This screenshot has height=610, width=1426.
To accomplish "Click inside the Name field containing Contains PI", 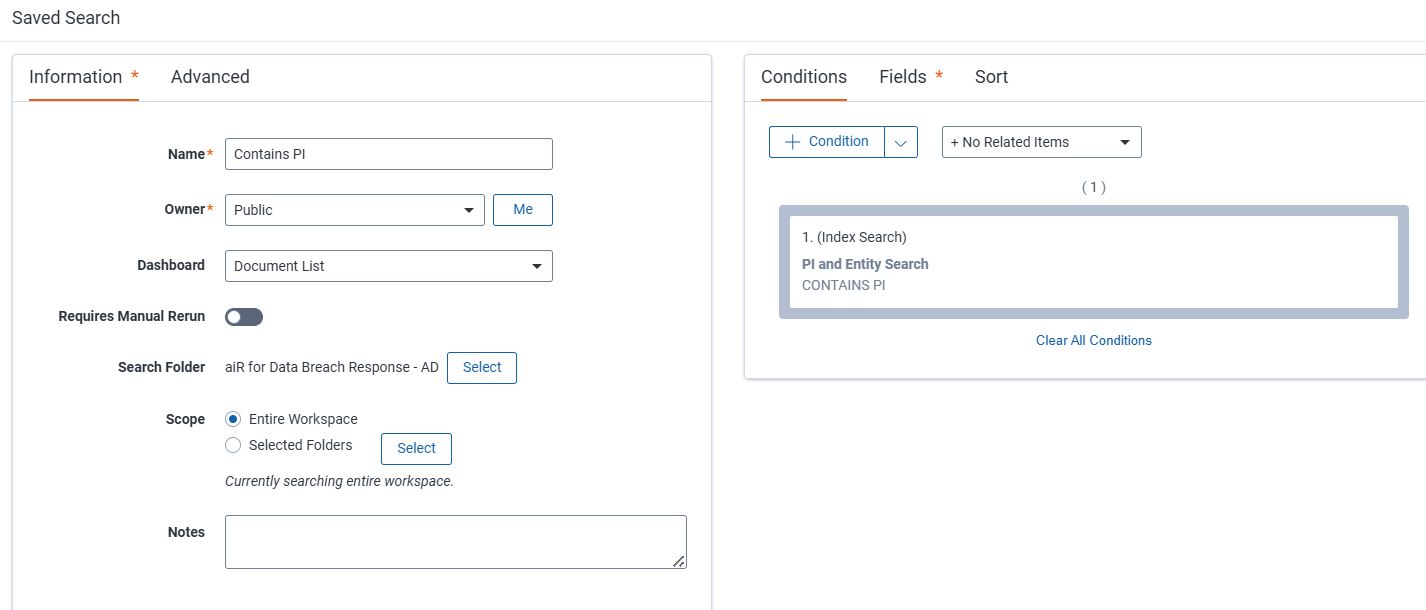I will click(x=388, y=154).
